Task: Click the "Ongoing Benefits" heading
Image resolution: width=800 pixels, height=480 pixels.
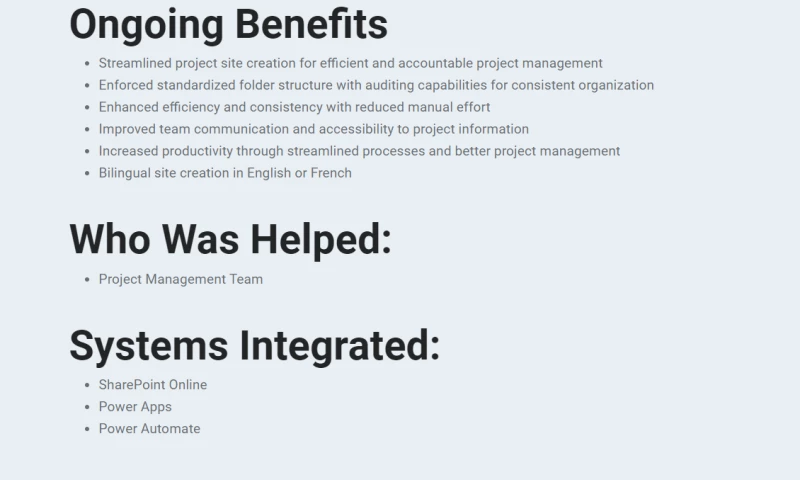Action: (x=228, y=24)
